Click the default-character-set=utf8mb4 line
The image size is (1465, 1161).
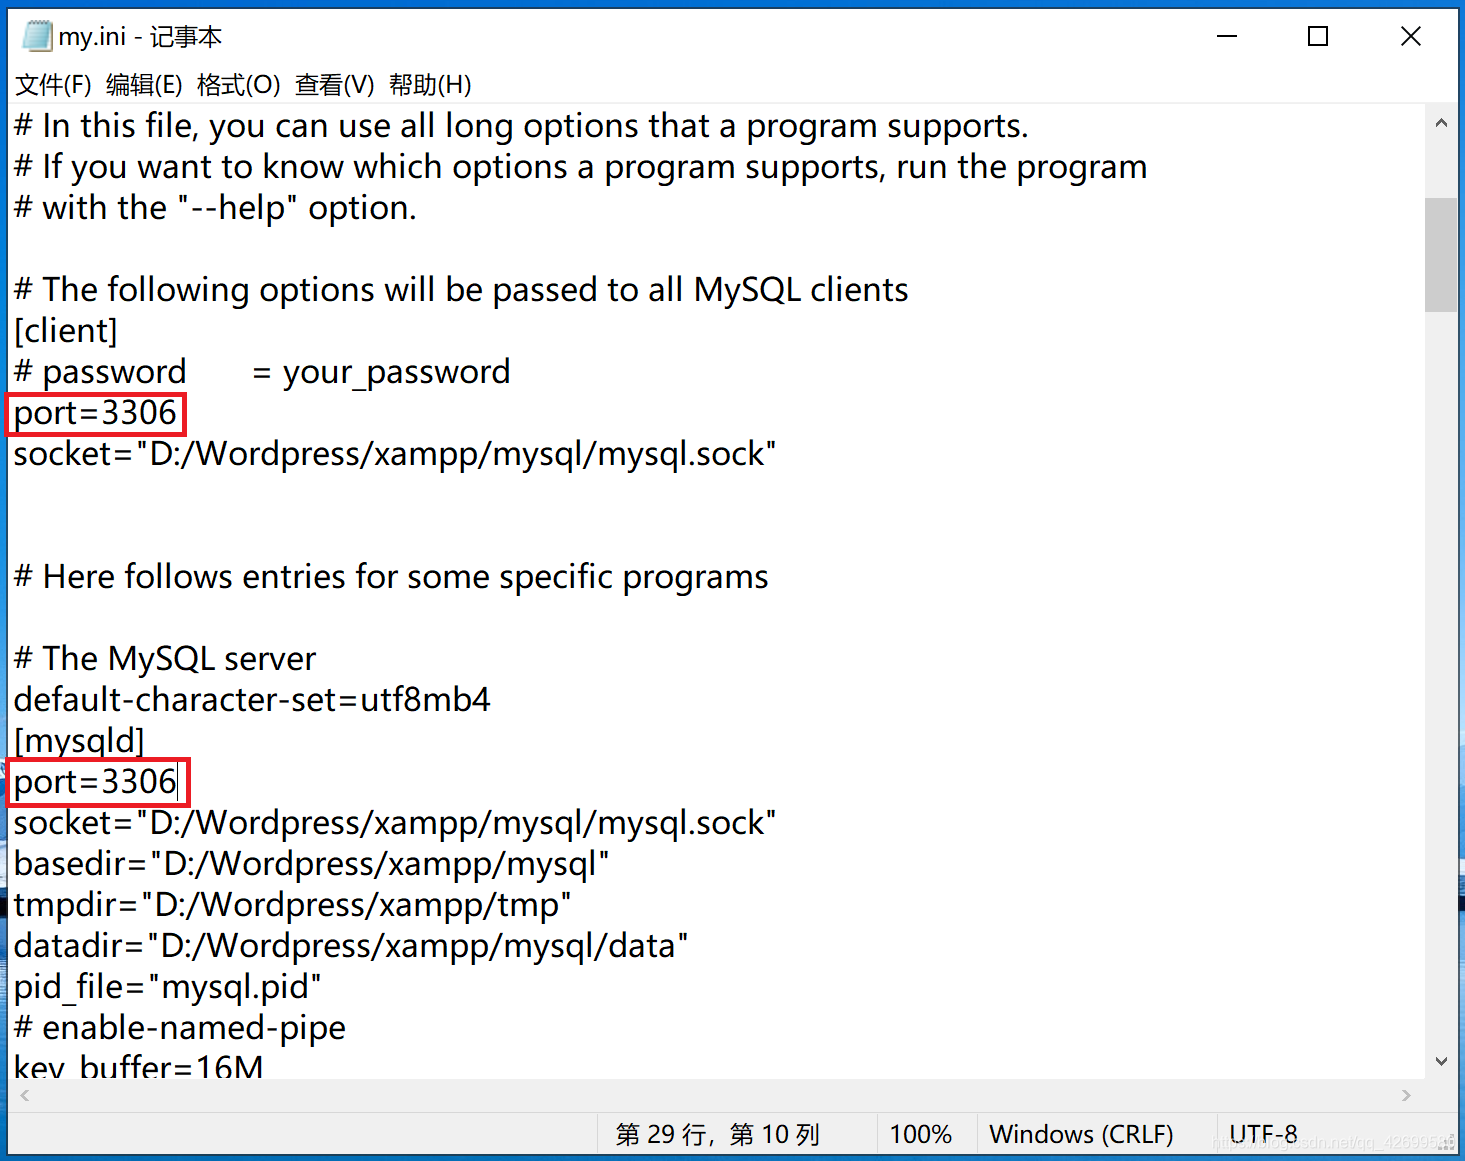pos(252,700)
